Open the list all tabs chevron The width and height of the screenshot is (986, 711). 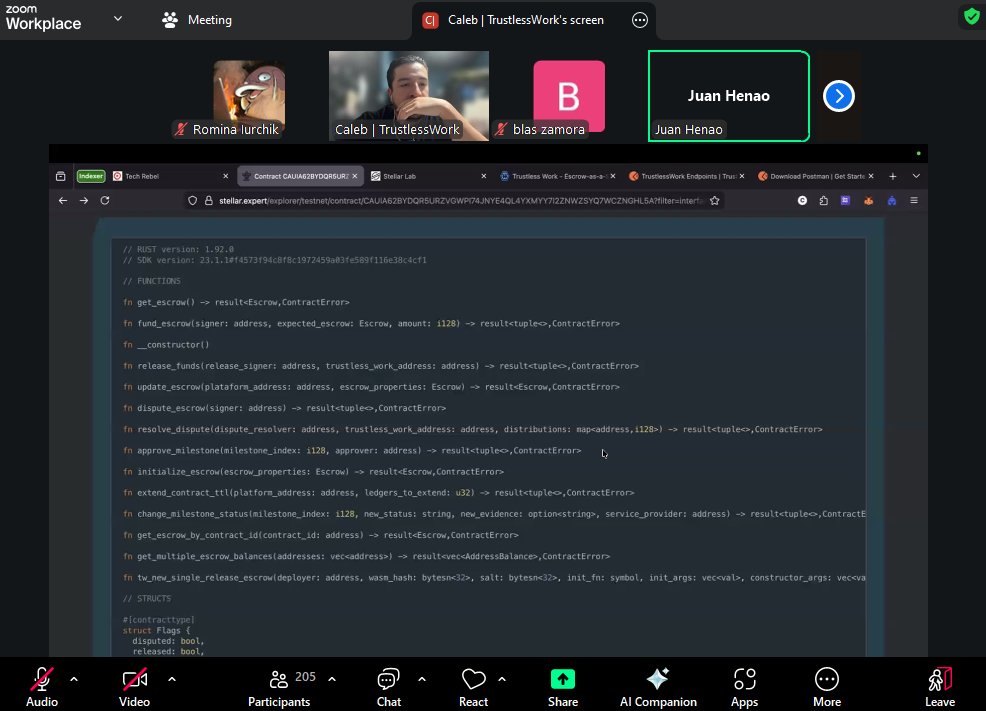coord(916,176)
